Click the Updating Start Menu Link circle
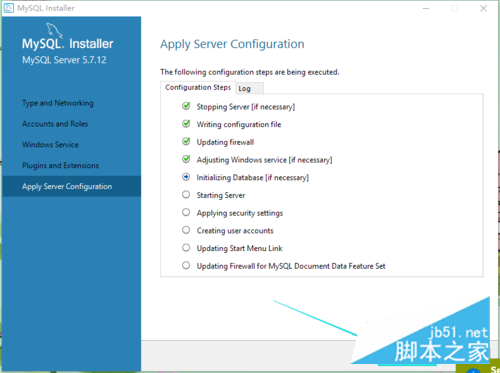Image resolution: width=500 pixels, height=373 pixels. pos(186,247)
